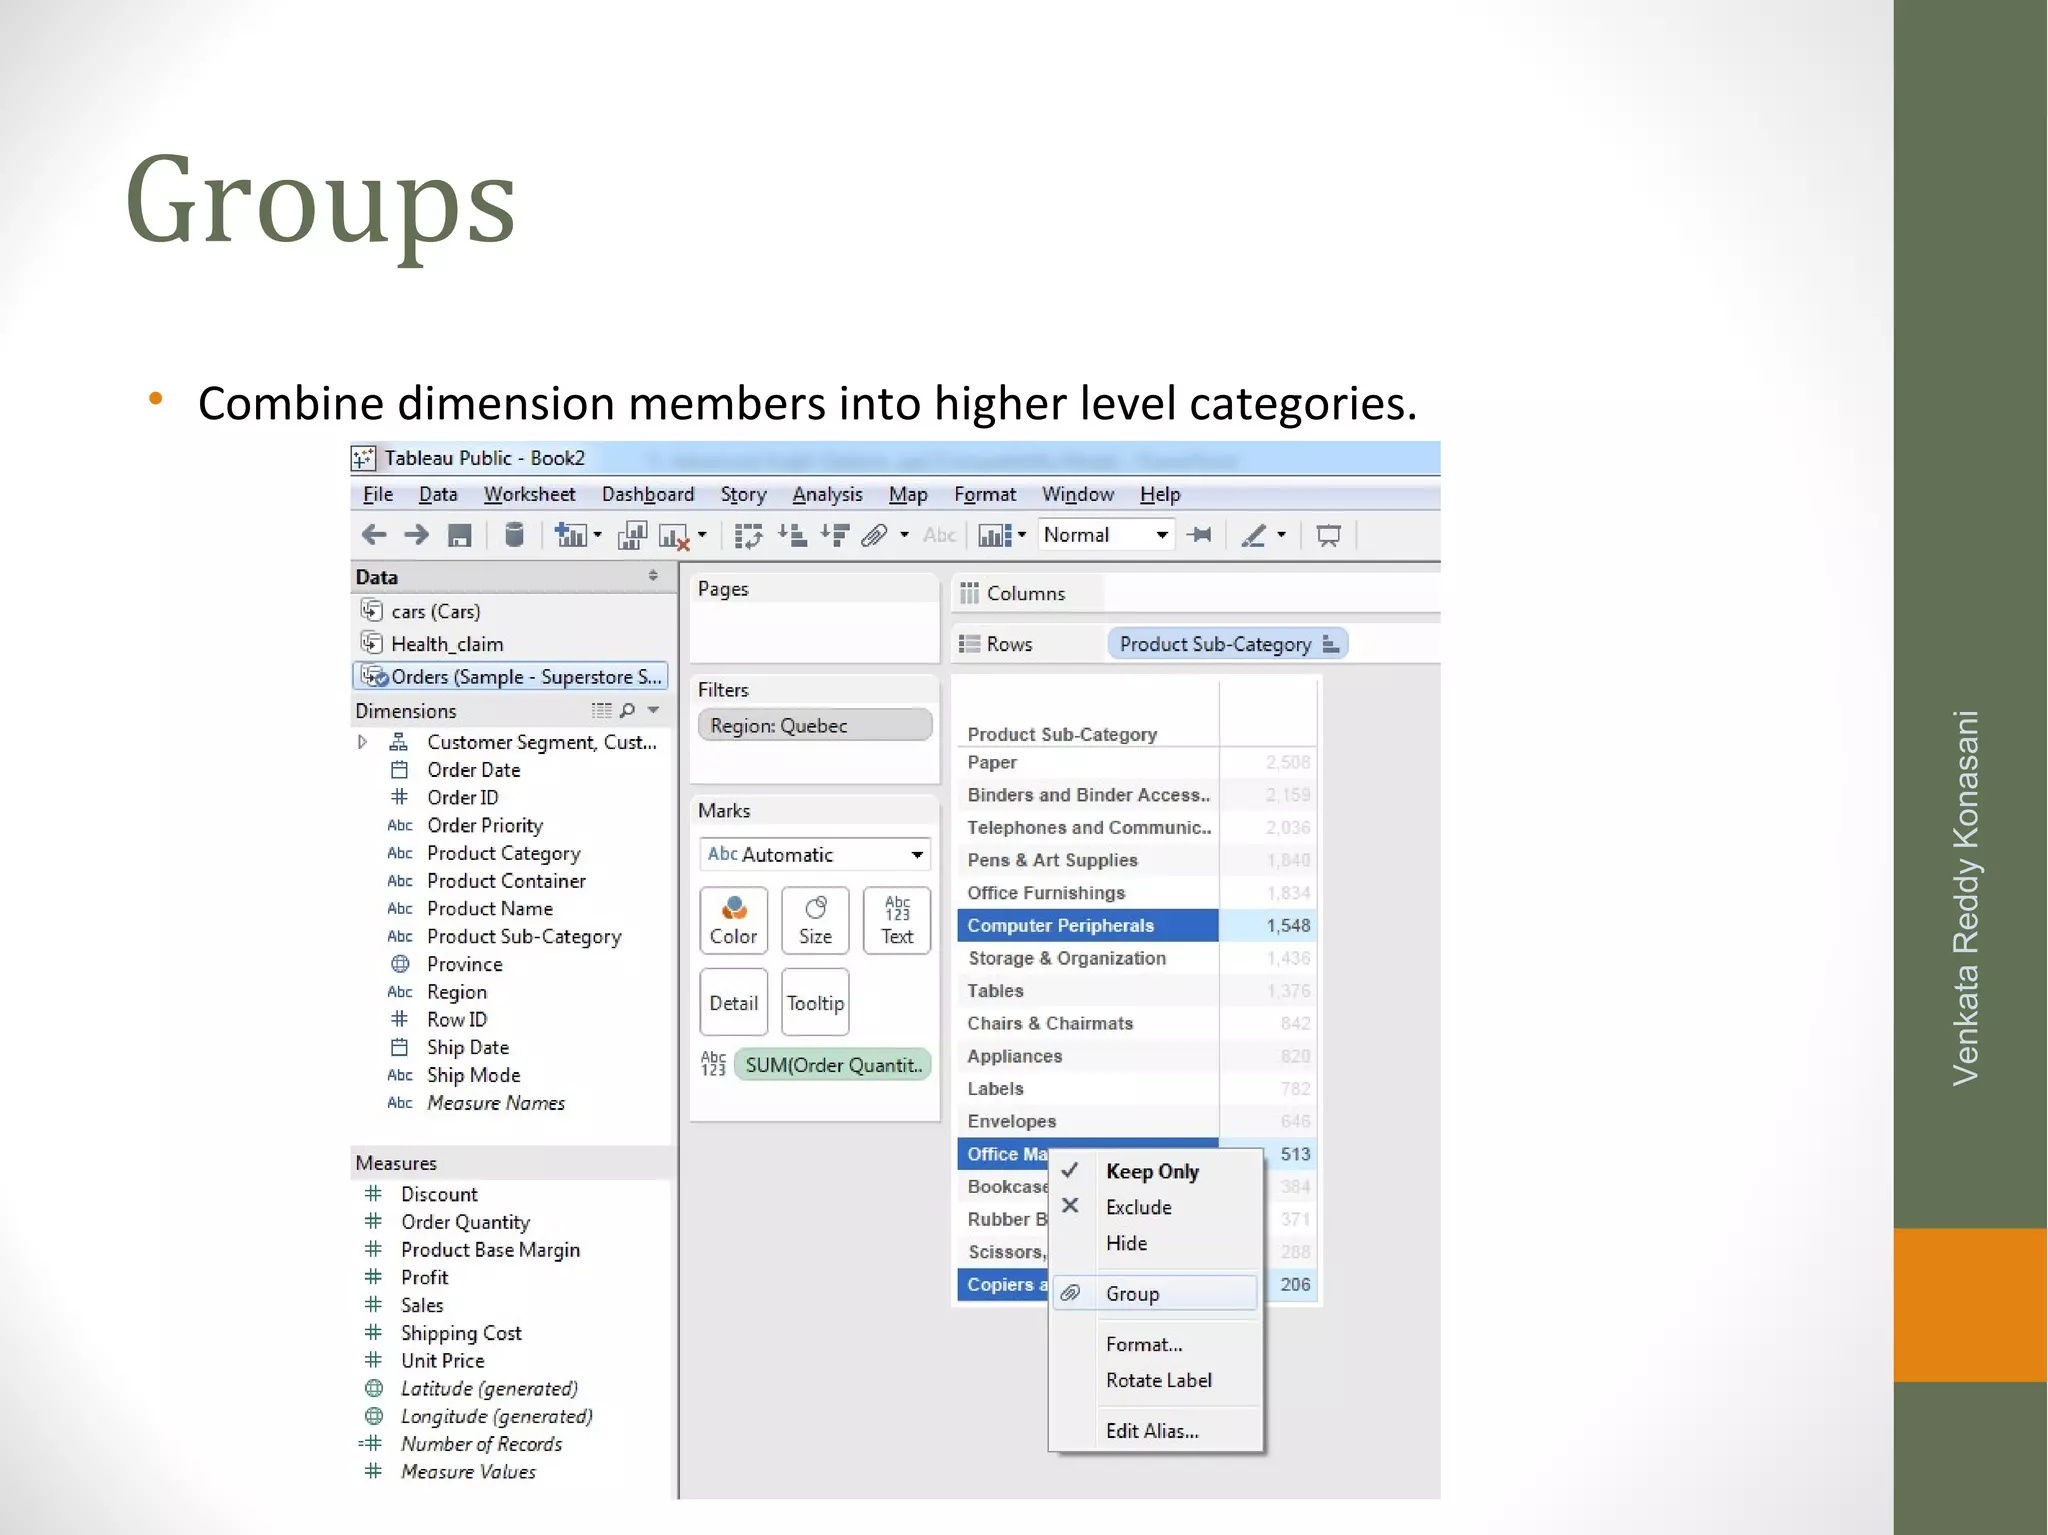Click the Show Mark Labels Abc icon
This screenshot has height=1535, width=2048.
[939, 535]
